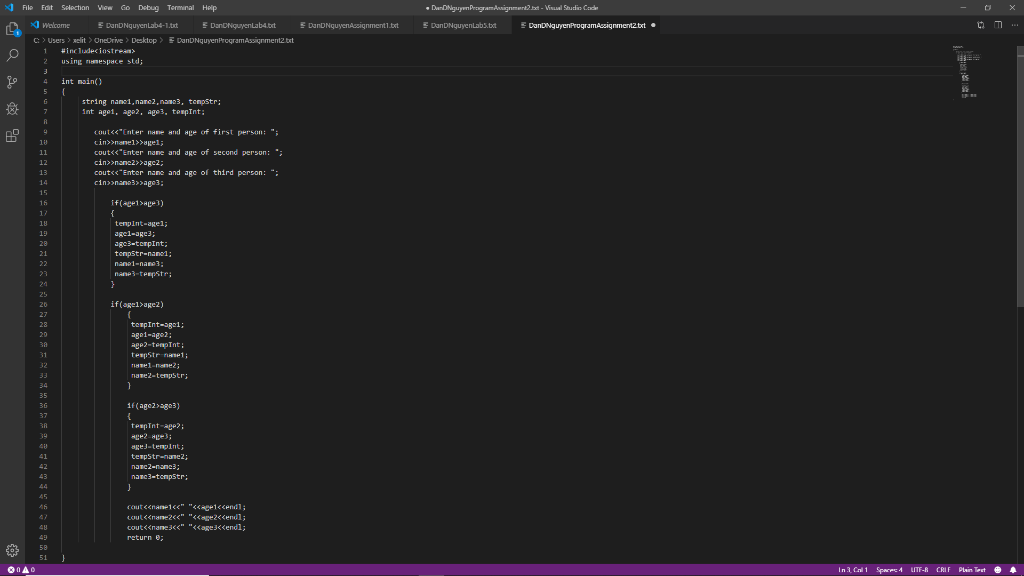Open the Debug view in activity bar
The image size is (1024, 576).
(x=12, y=109)
